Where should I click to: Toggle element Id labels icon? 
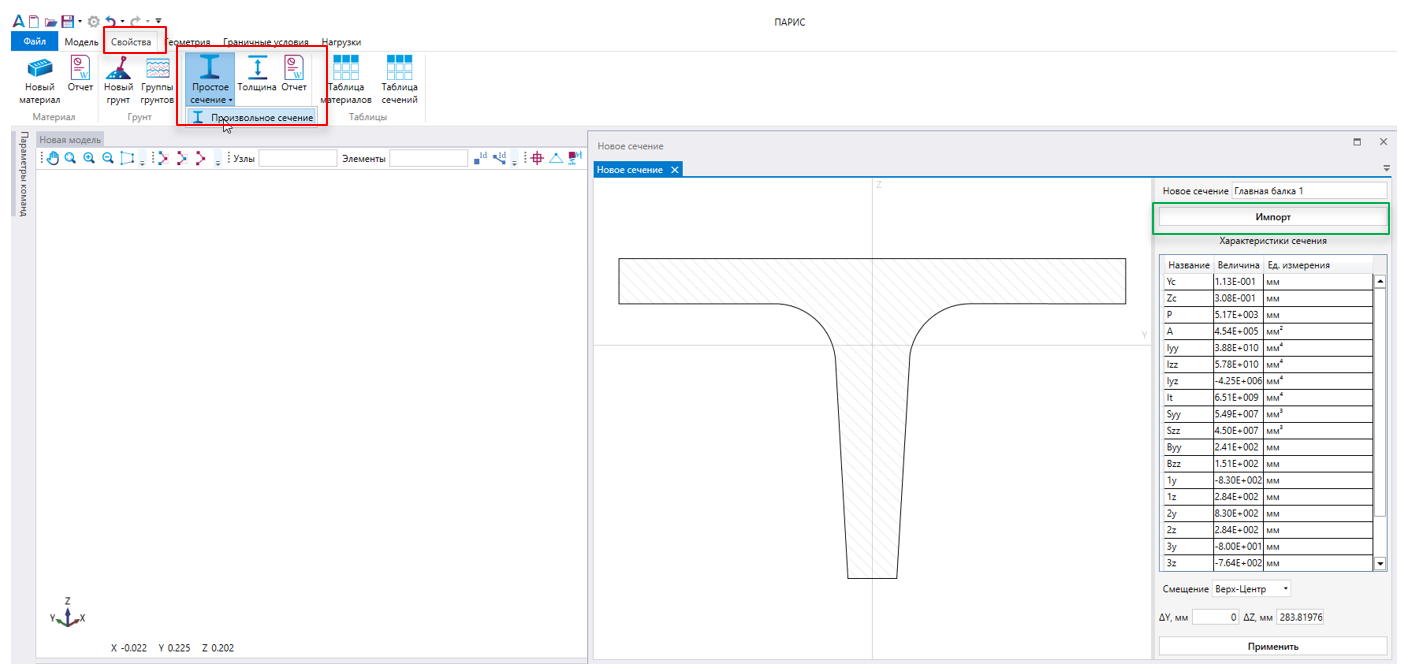click(x=500, y=158)
